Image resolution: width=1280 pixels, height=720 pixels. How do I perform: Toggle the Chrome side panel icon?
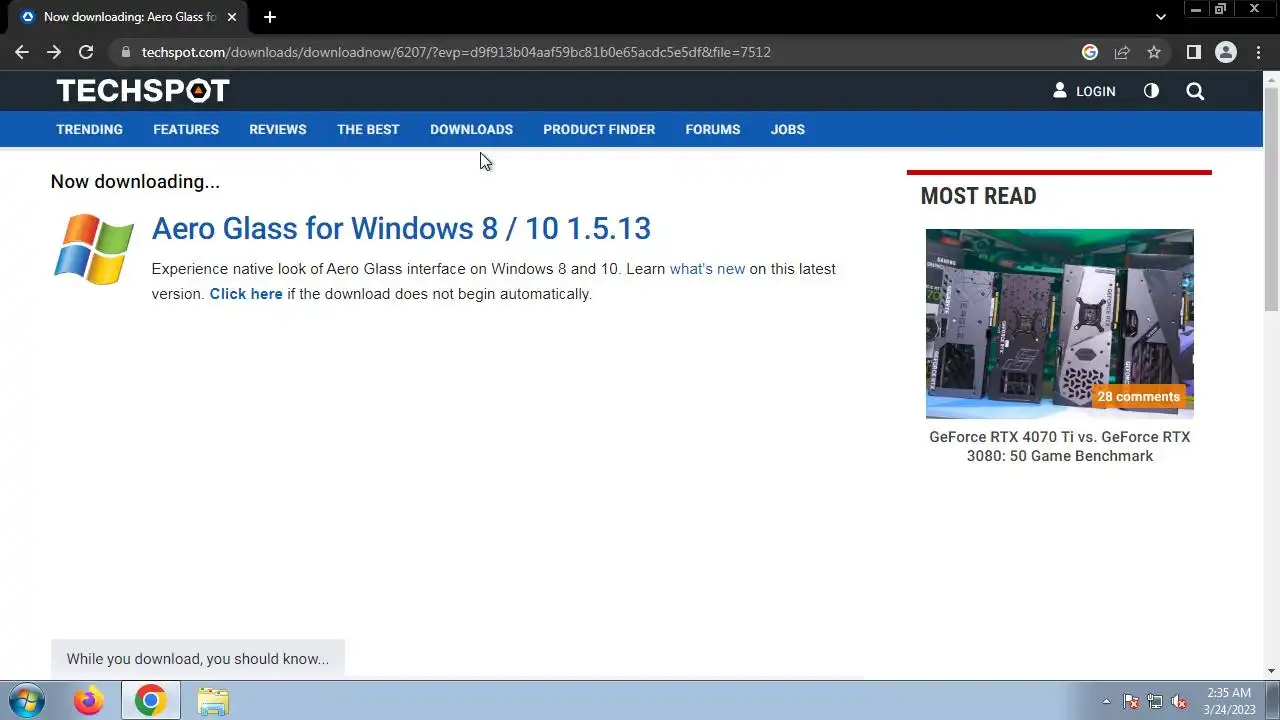tap(1193, 52)
